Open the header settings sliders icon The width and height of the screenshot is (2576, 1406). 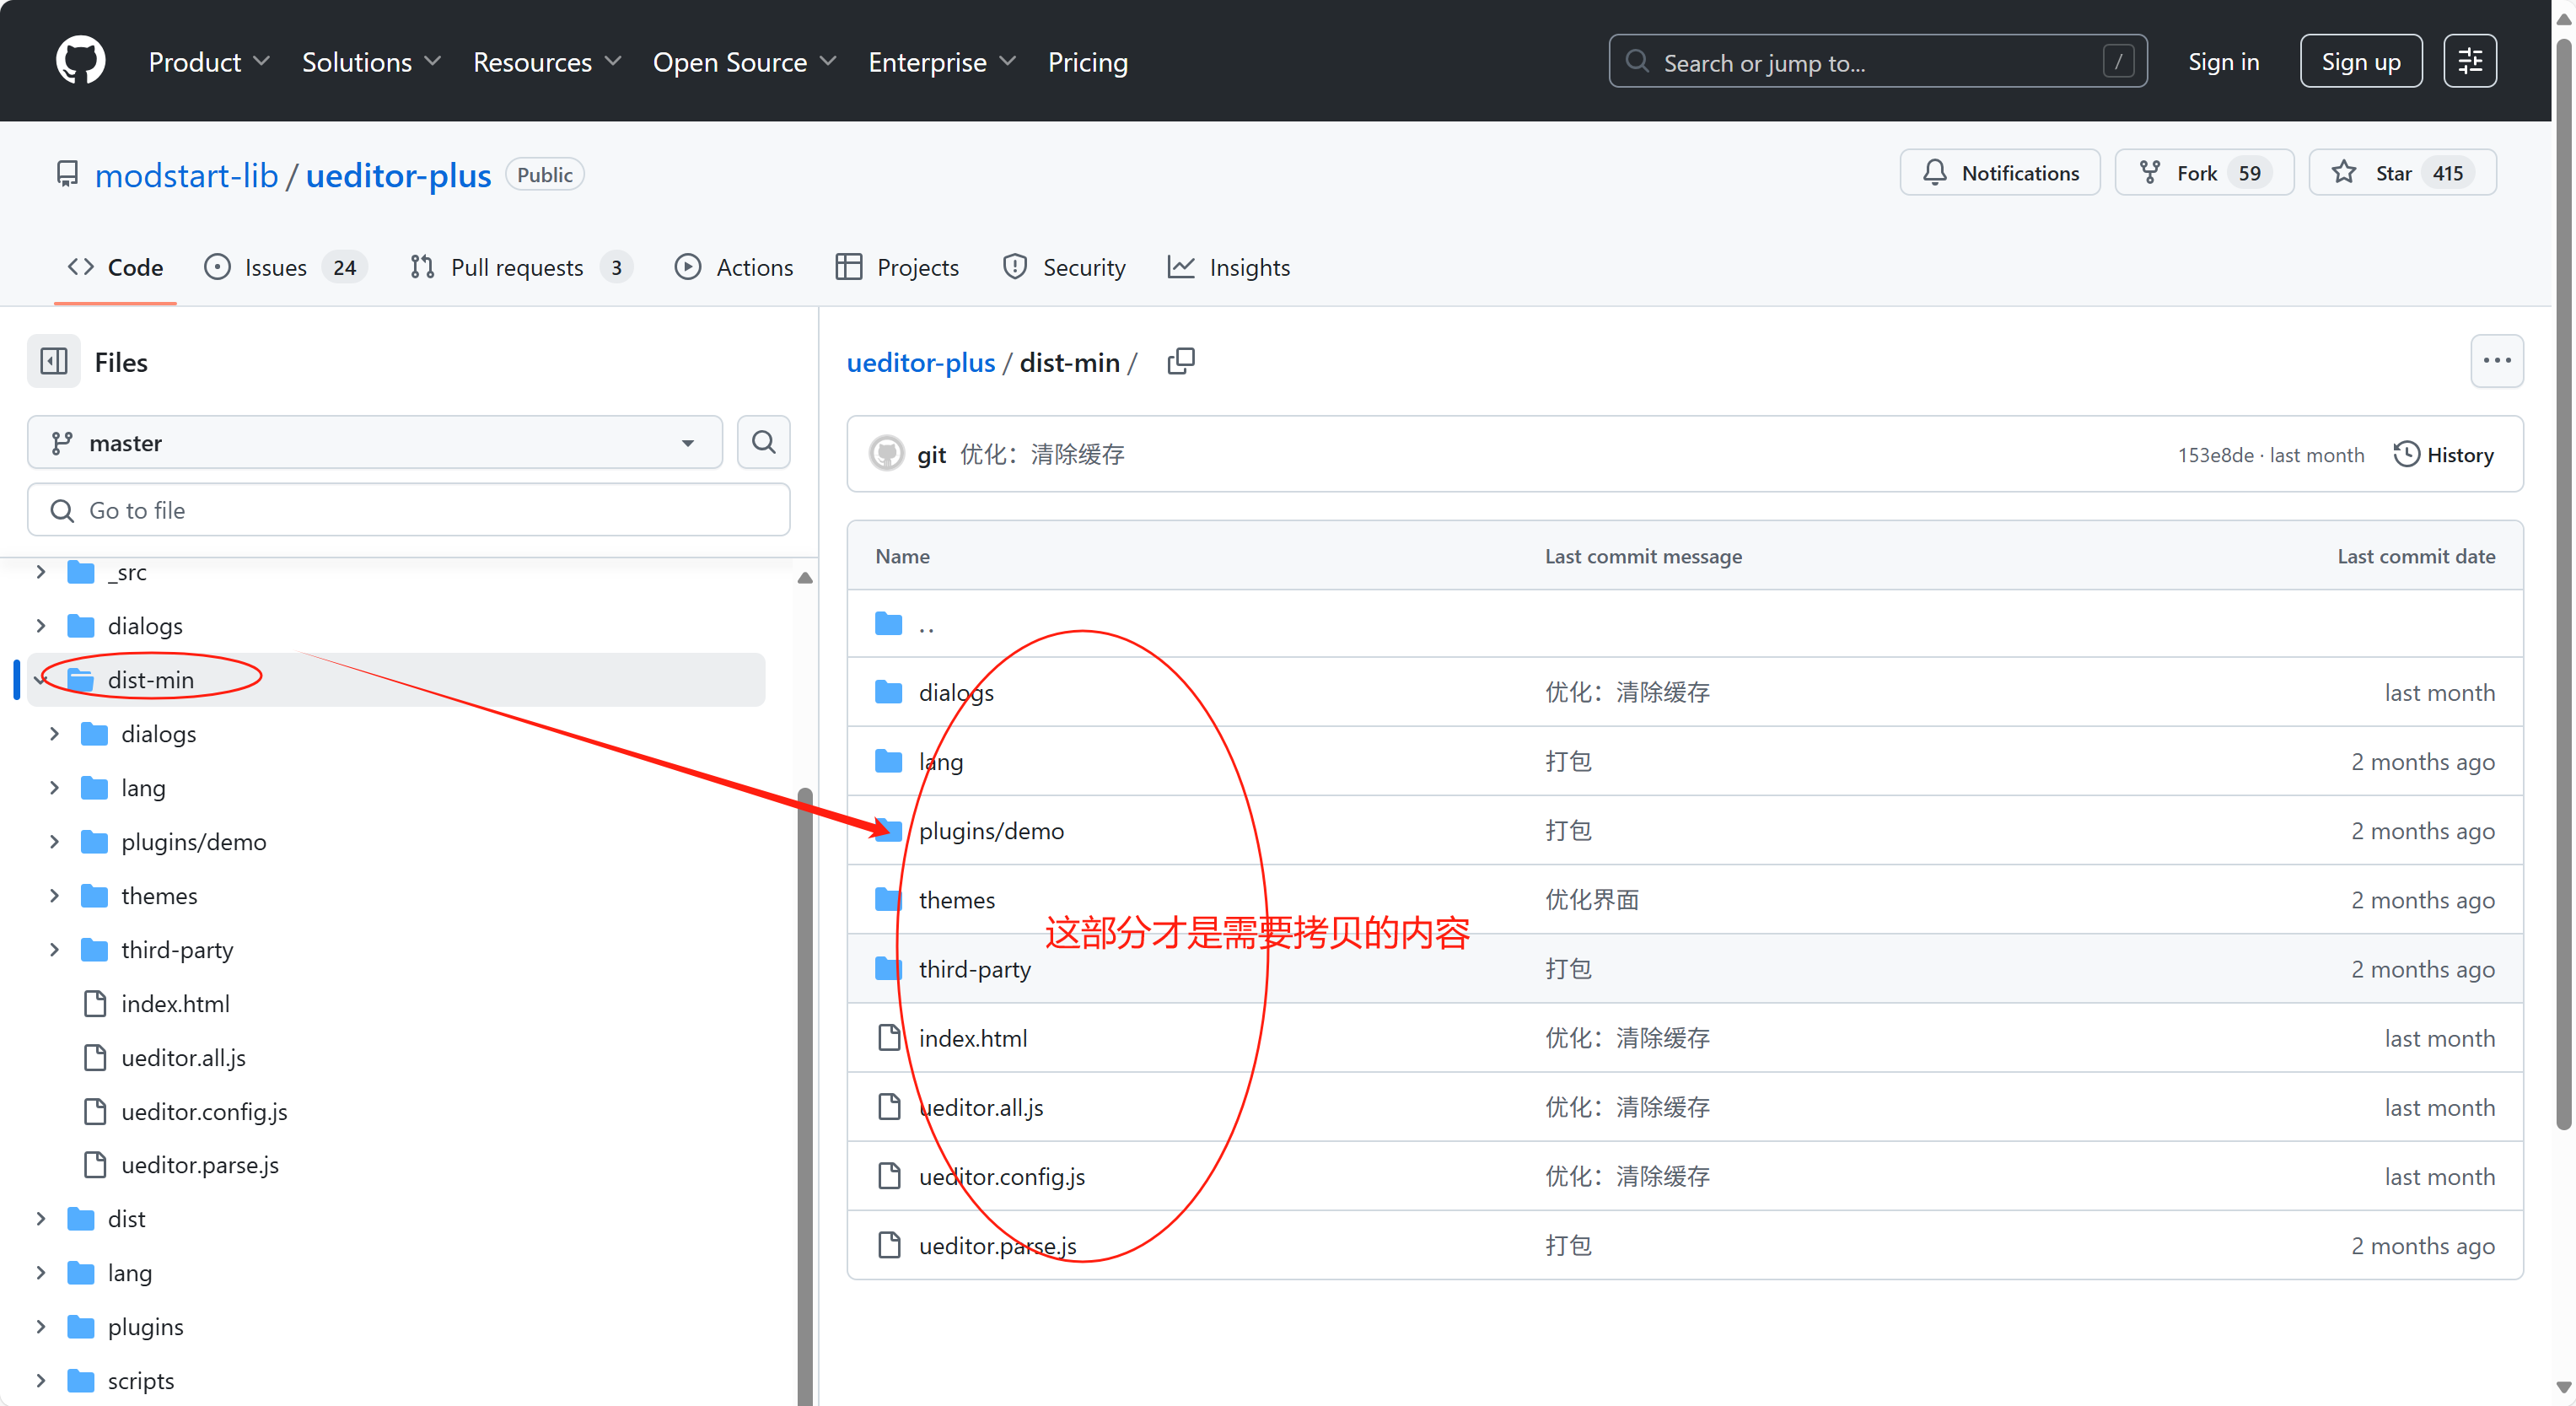[x=2469, y=61]
